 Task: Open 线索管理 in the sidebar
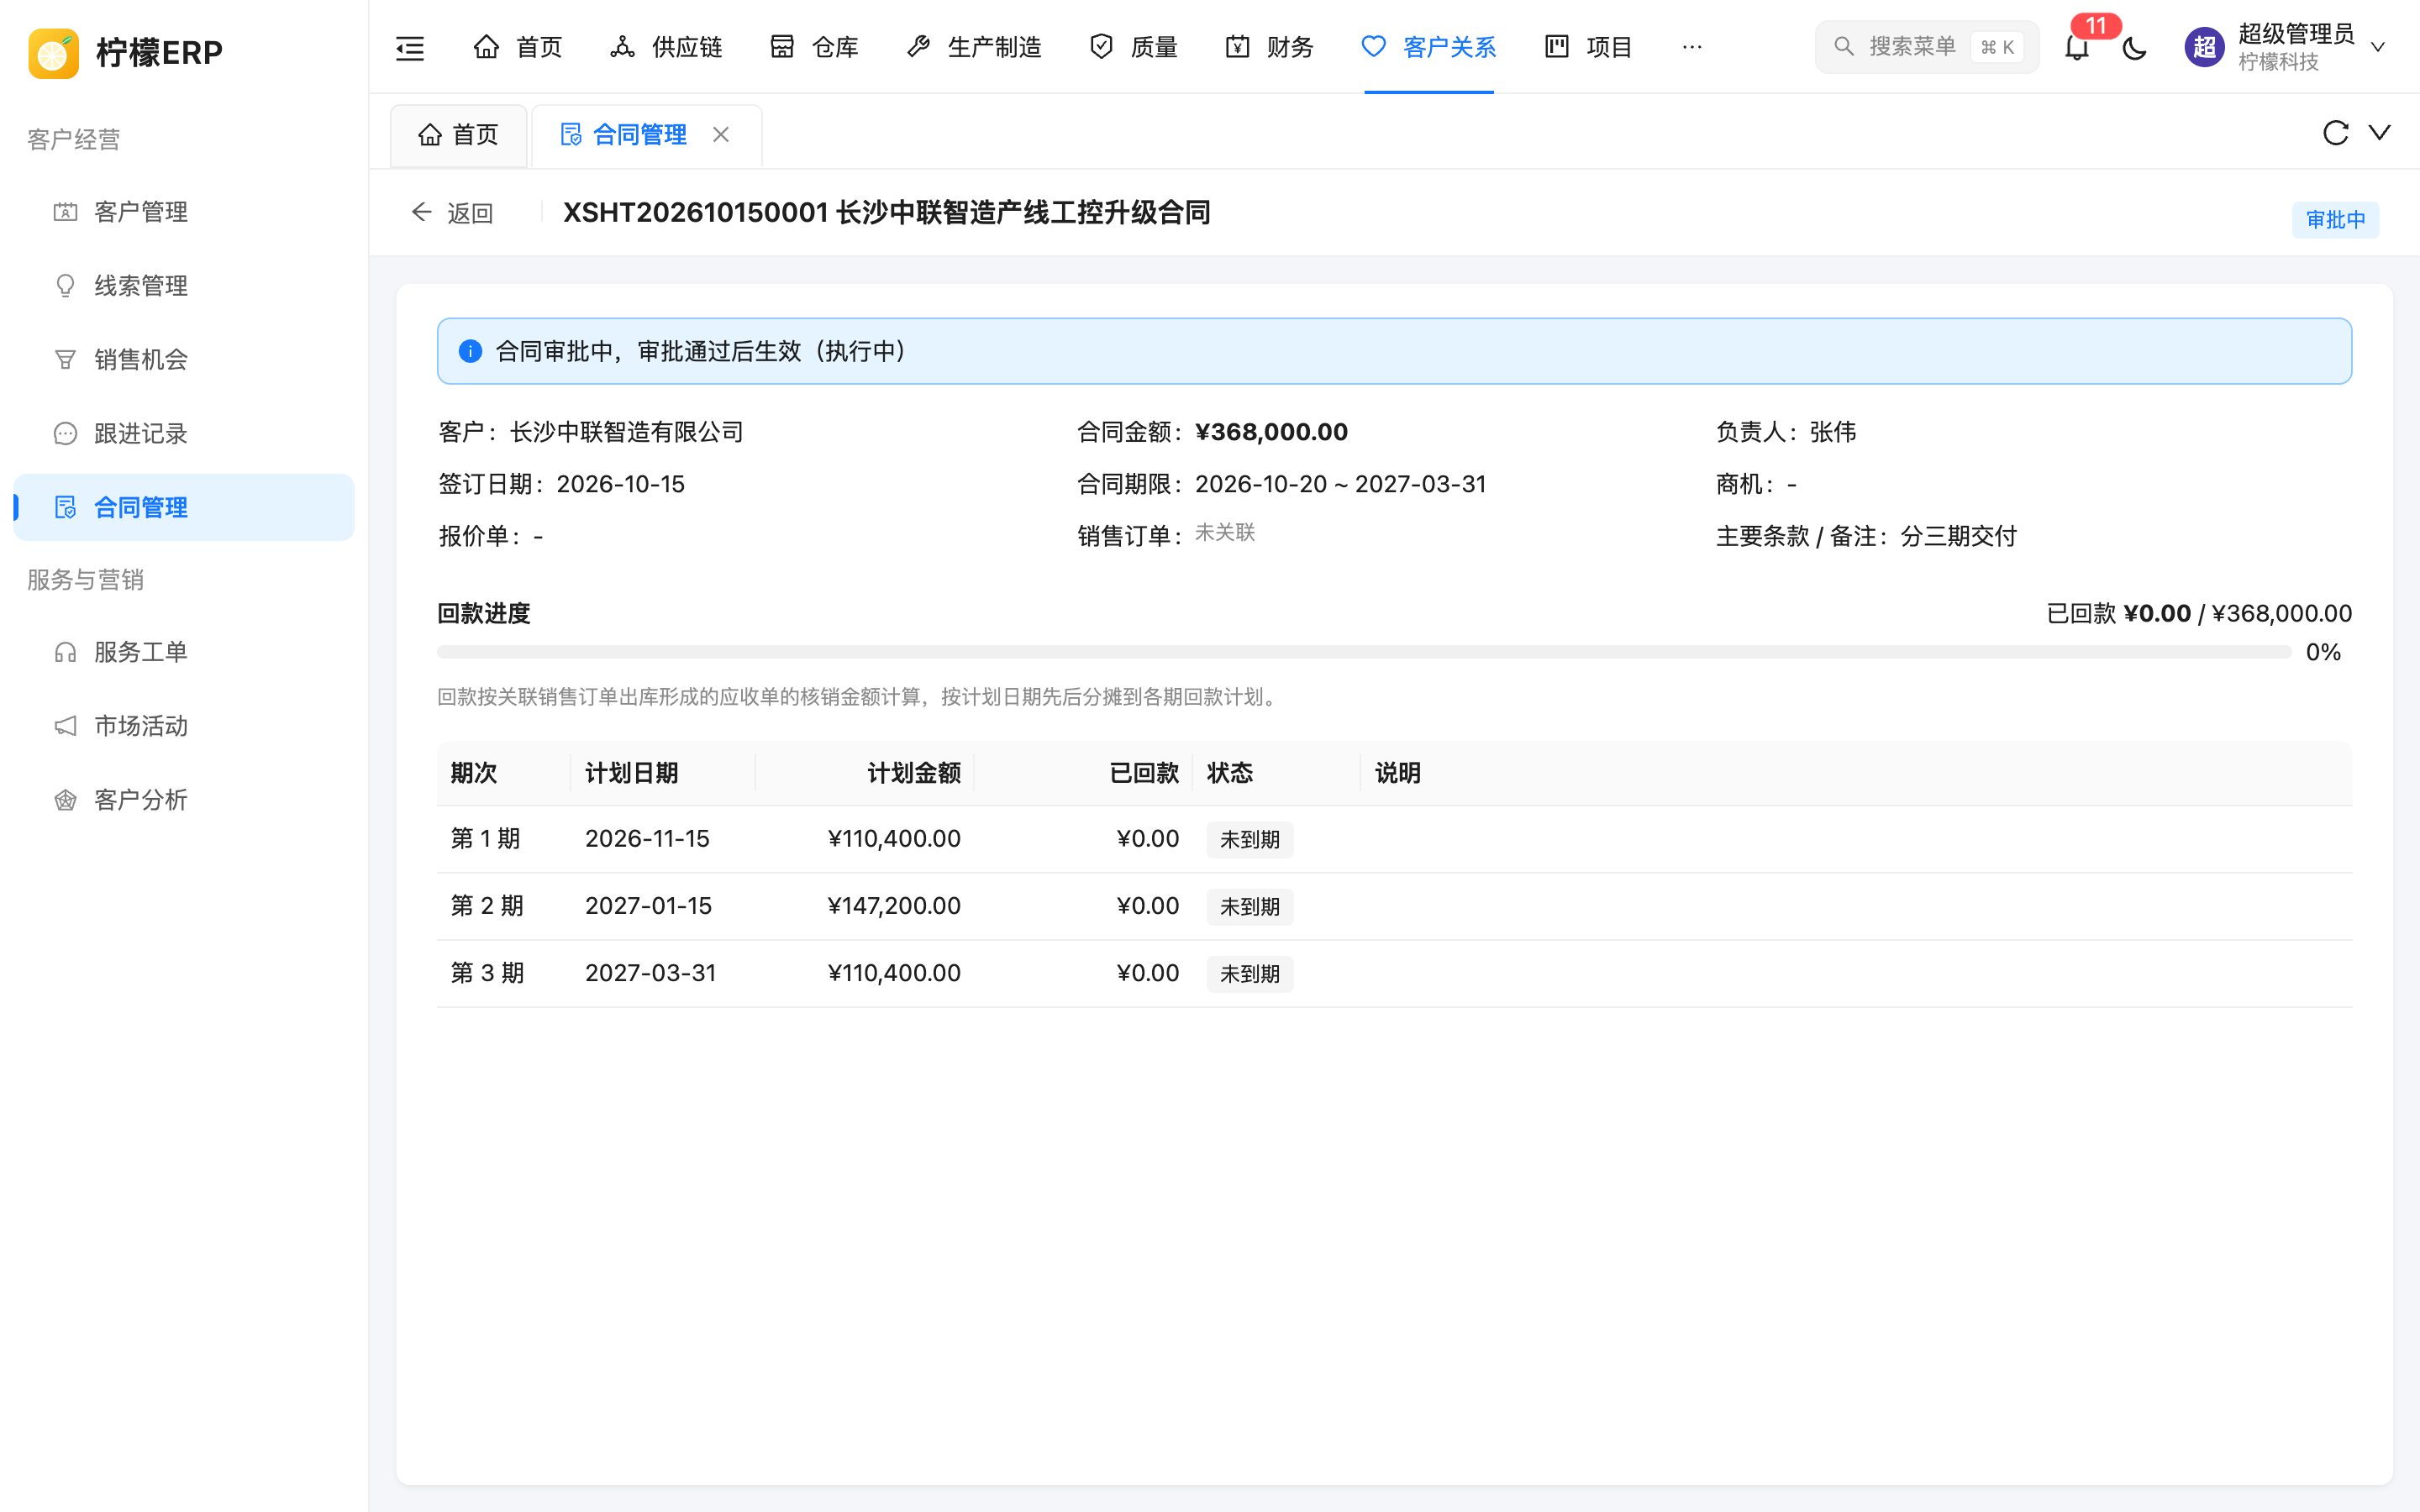pyautogui.click(x=184, y=286)
